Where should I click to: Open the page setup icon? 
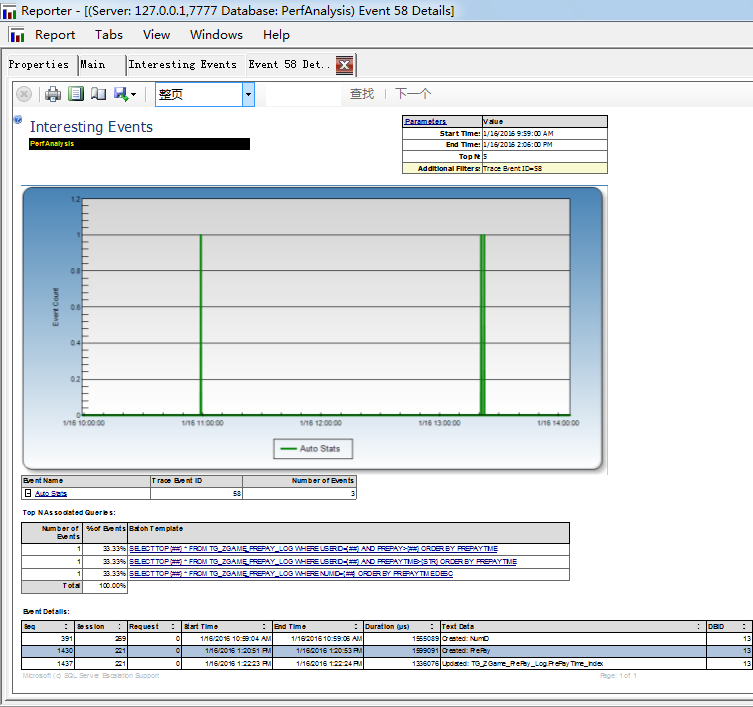click(98, 94)
